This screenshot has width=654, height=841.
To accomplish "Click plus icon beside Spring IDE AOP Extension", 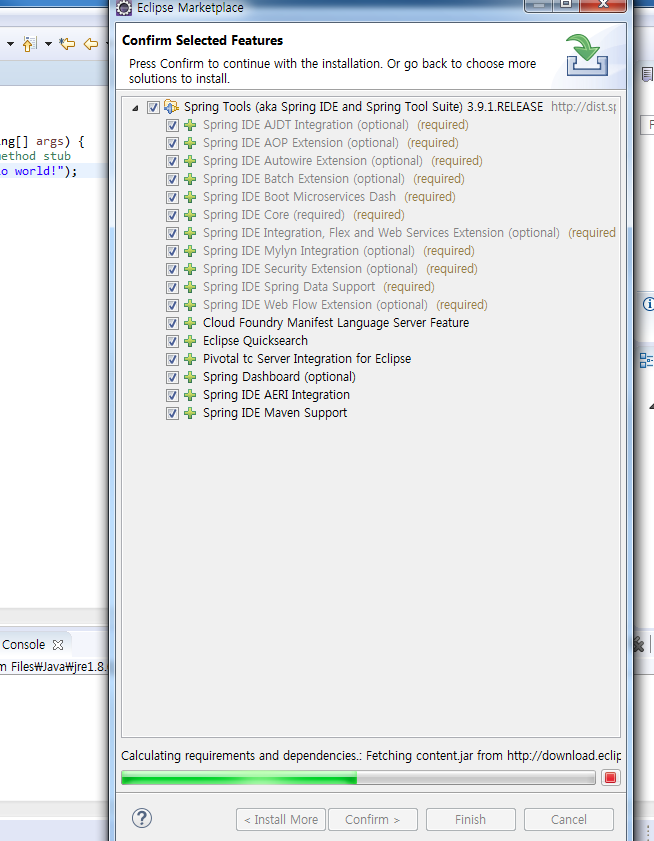I will tap(190, 143).
